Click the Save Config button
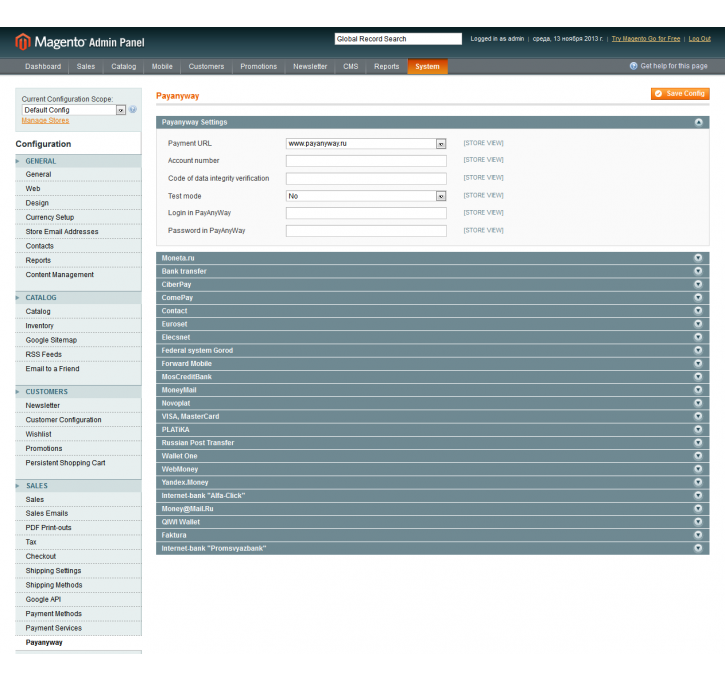 tap(680, 93)
